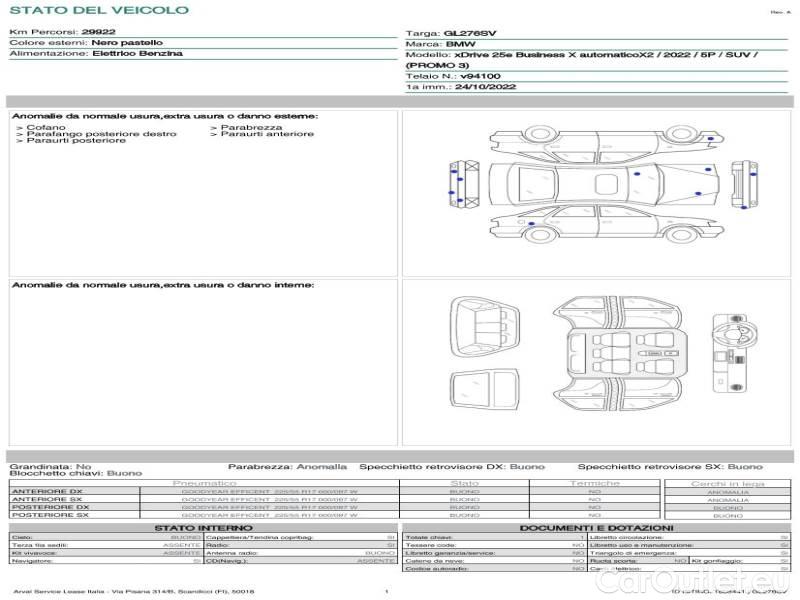800x600 pixels.
Task: Click the blue damage dot on the roof
Action: 637,174
